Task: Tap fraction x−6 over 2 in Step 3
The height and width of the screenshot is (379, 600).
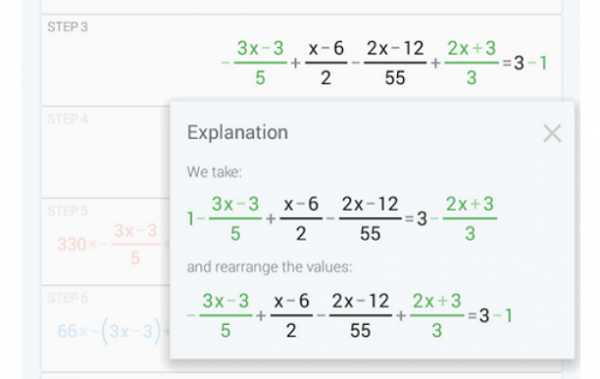Action: point(326,63)
